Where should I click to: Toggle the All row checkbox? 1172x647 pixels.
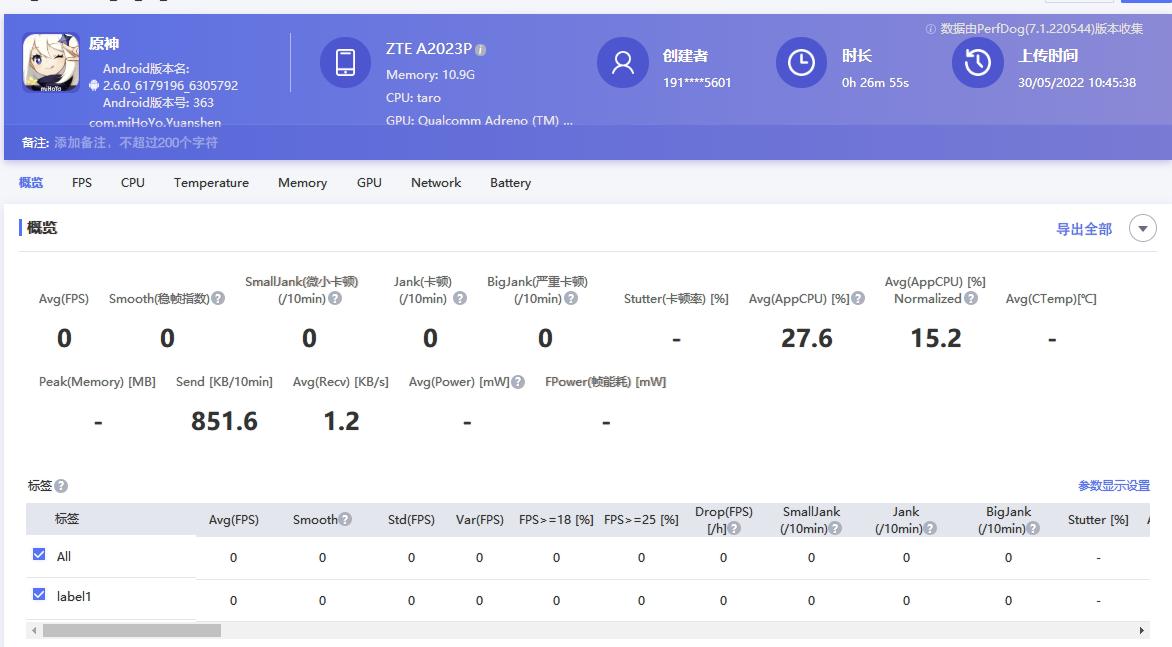39,554
